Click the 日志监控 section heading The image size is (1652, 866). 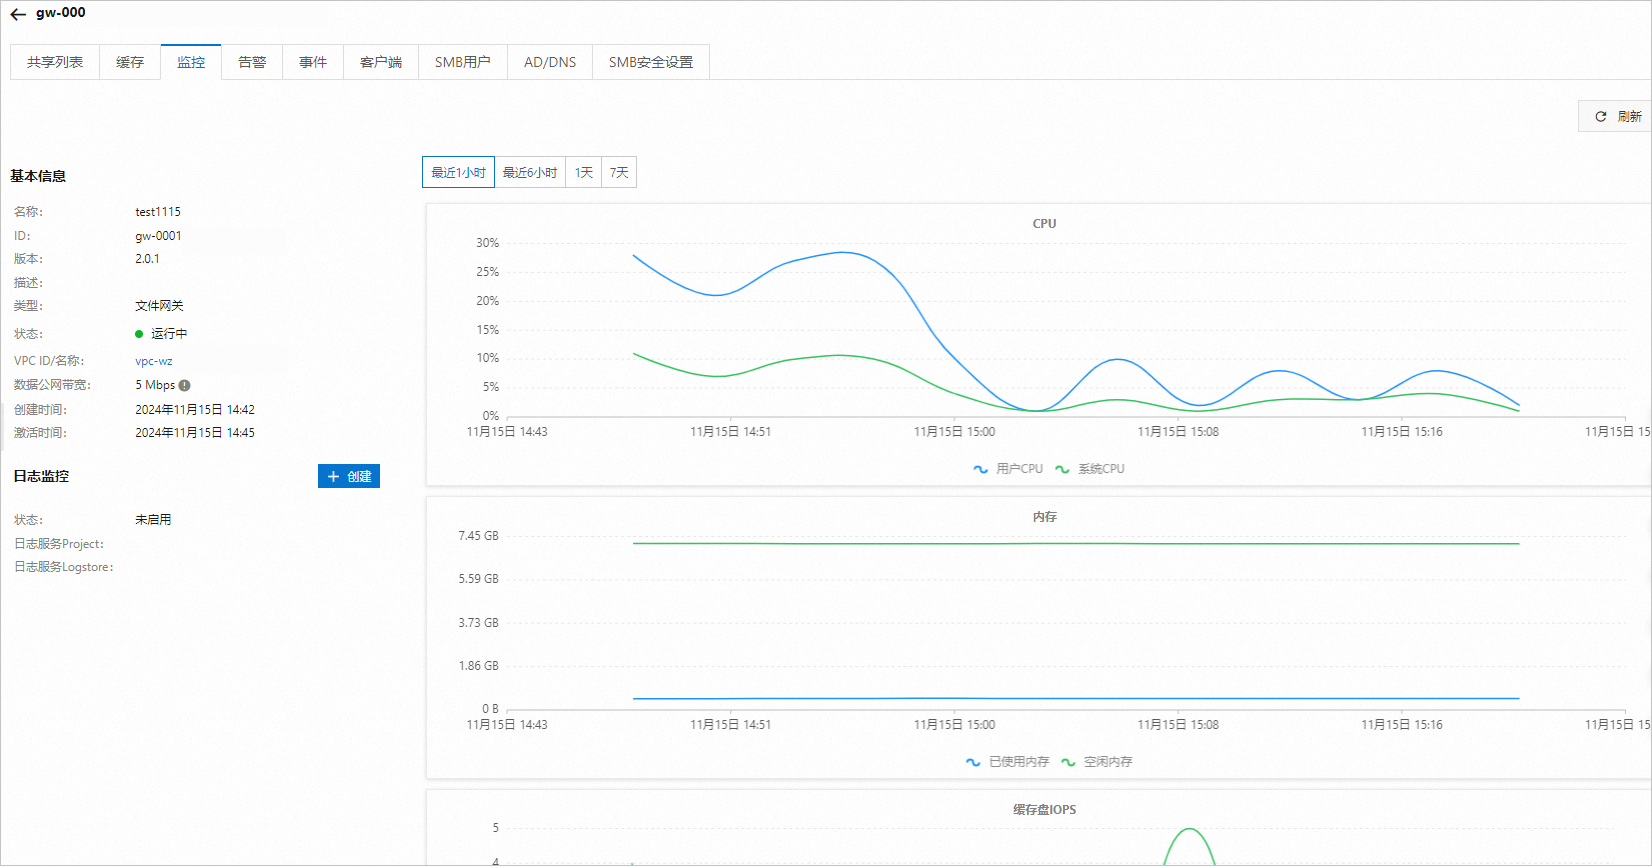[41, 476]
